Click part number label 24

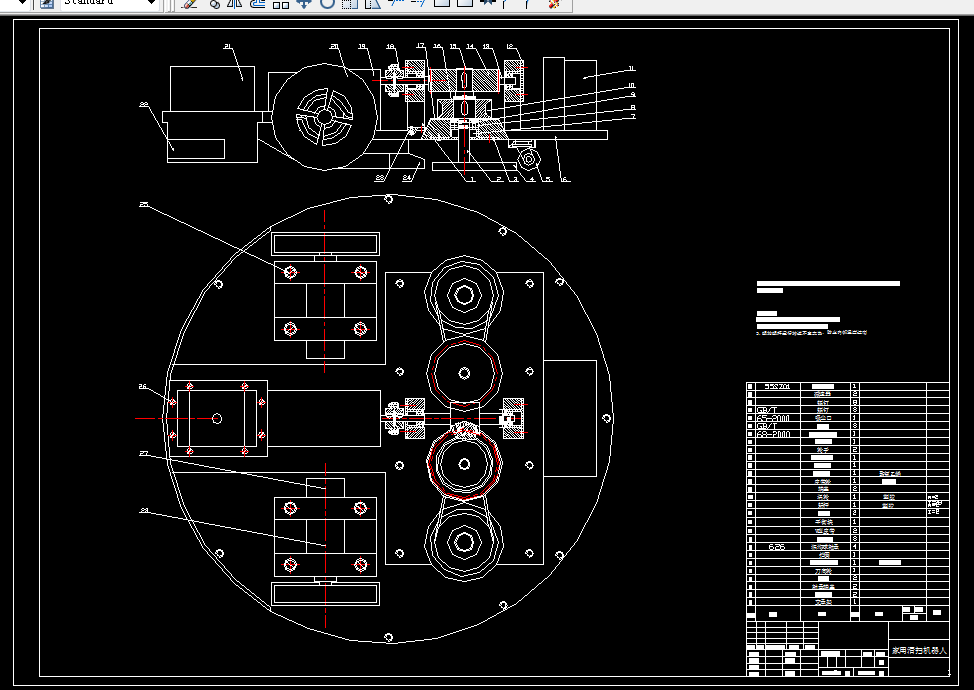click(x=407, y=178)
